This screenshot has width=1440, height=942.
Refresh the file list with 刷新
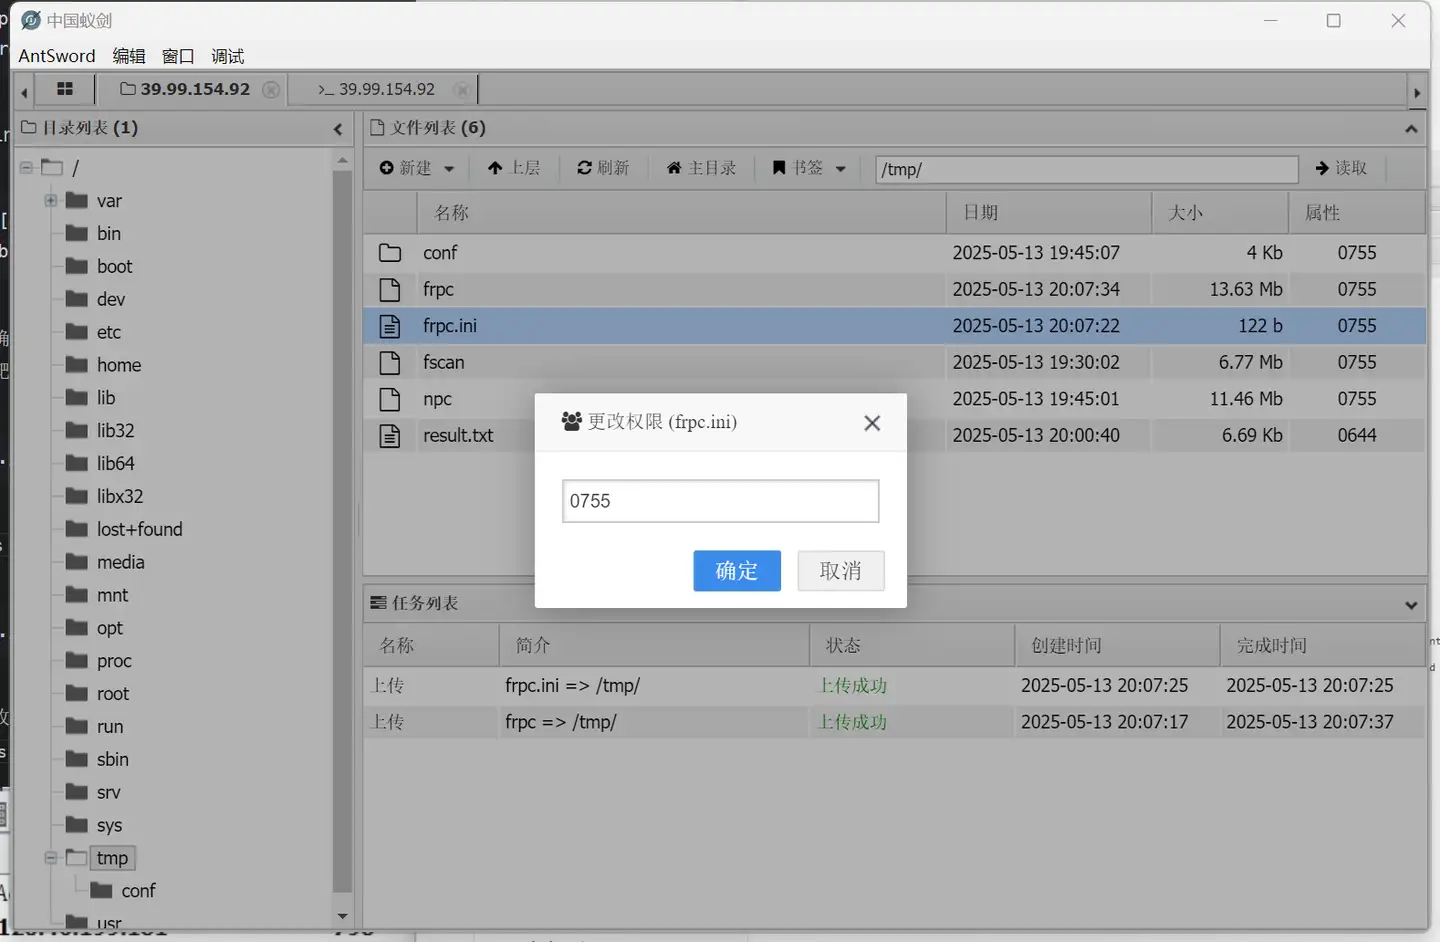603,168
